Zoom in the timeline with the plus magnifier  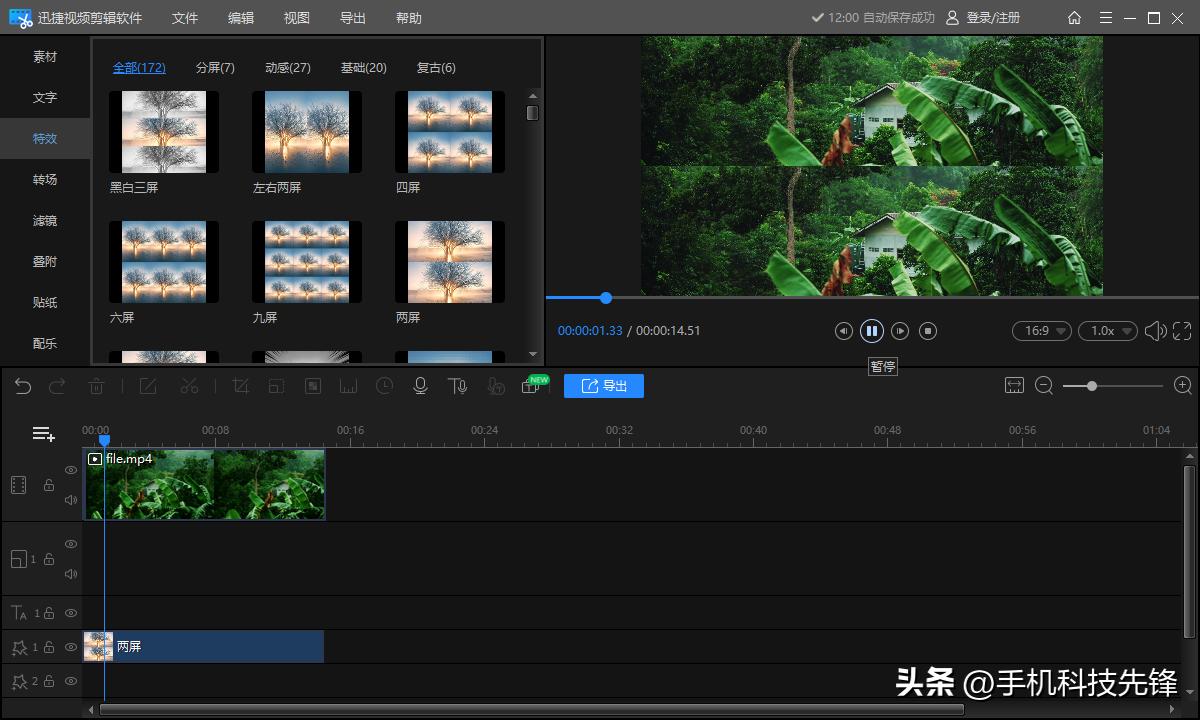pos(1183,386)
